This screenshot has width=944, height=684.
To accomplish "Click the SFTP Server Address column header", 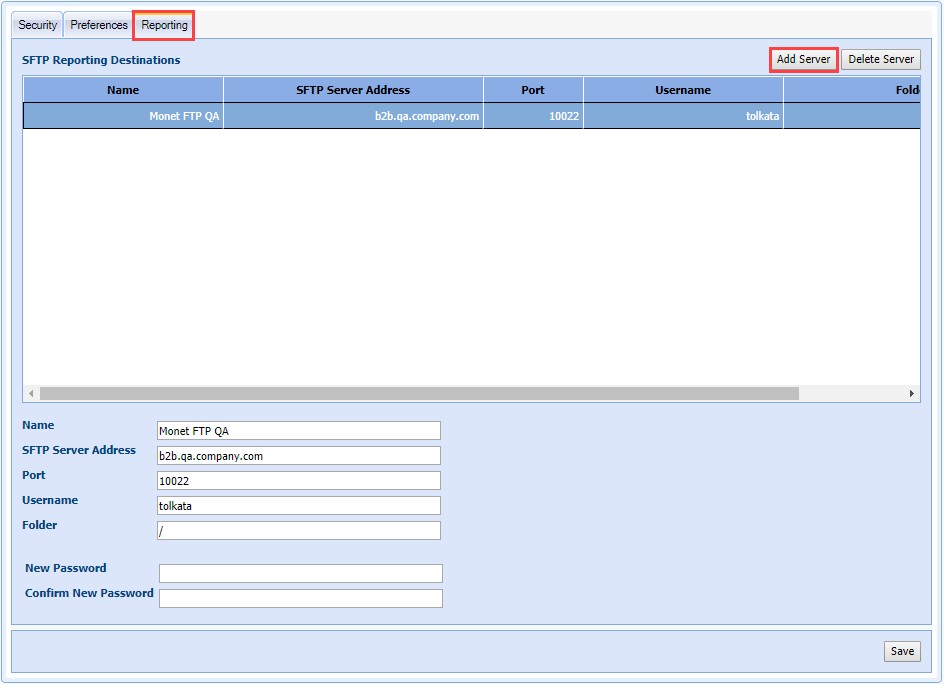I will click(x=353, y=90).
